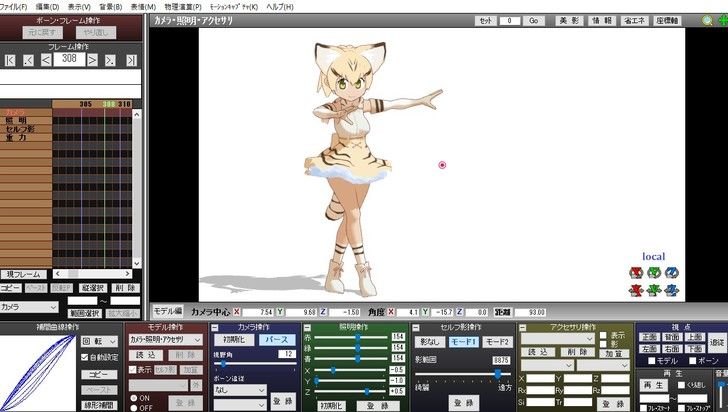Open the 表示(V) menu
728x412 pixels.
[79, 7]
